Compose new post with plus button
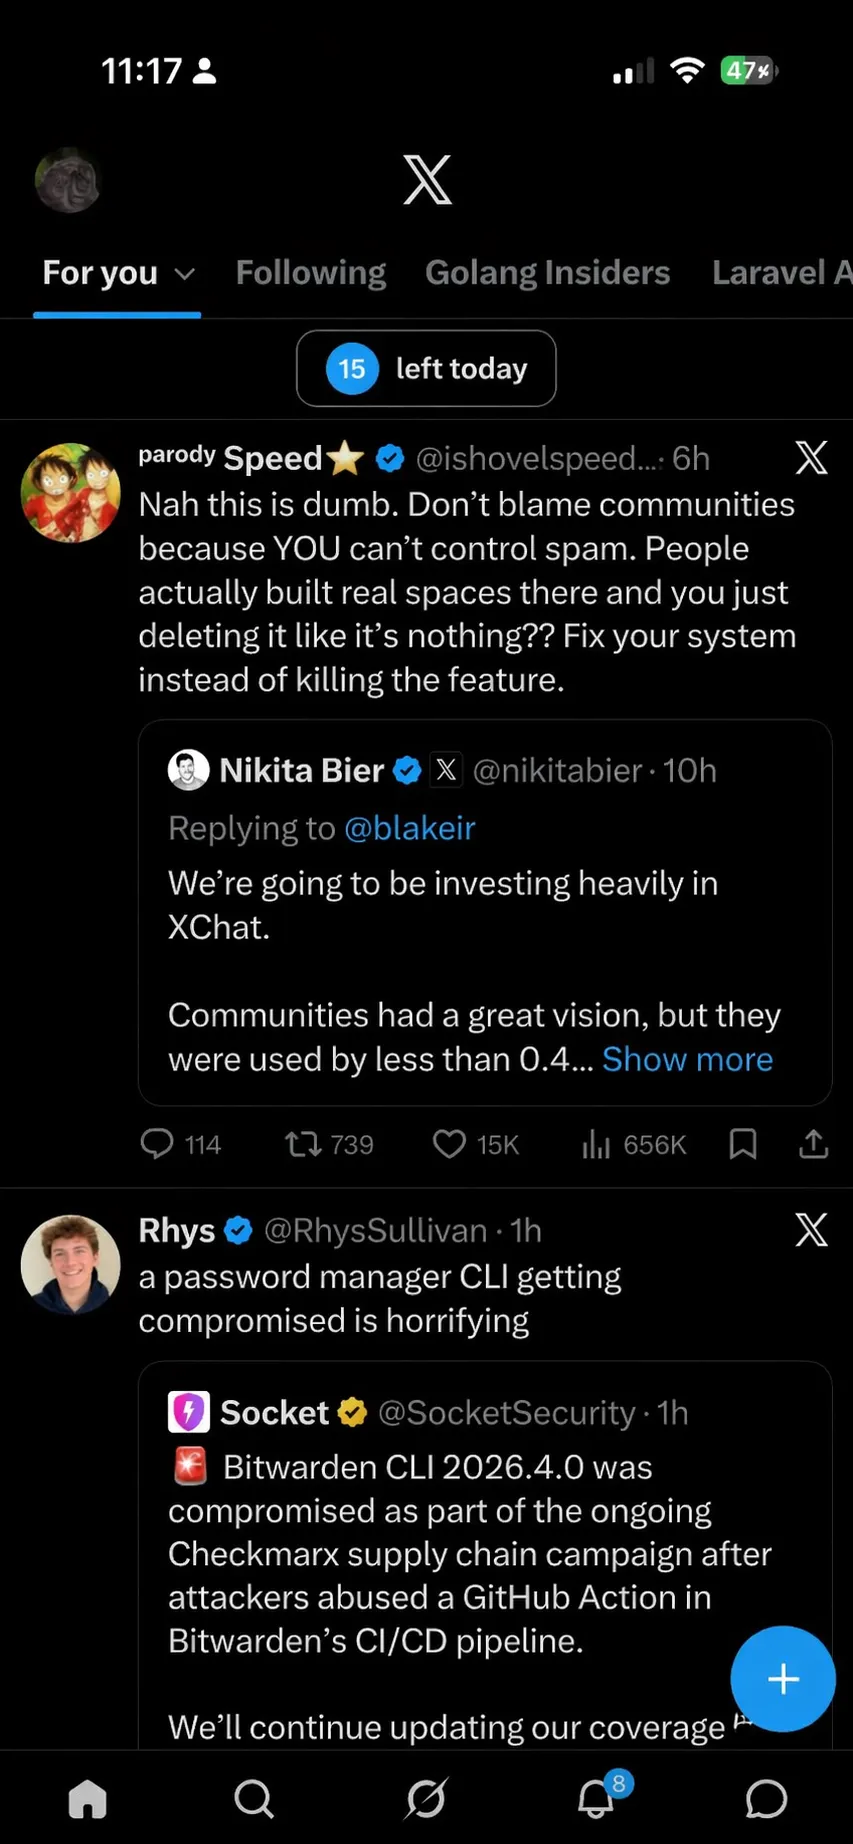Viewport: 853px width, 1844px height. pyautogui.click(x=783, y=1679)
